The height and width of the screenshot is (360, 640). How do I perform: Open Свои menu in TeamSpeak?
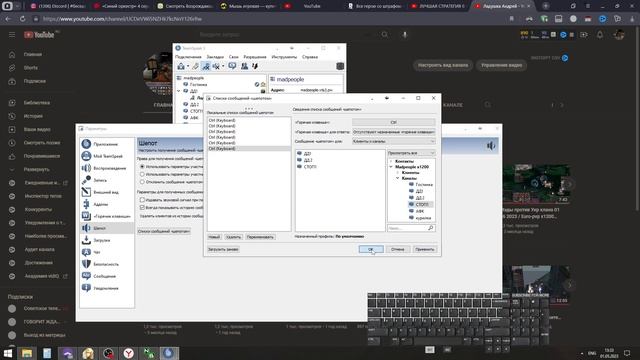(233, 57)
